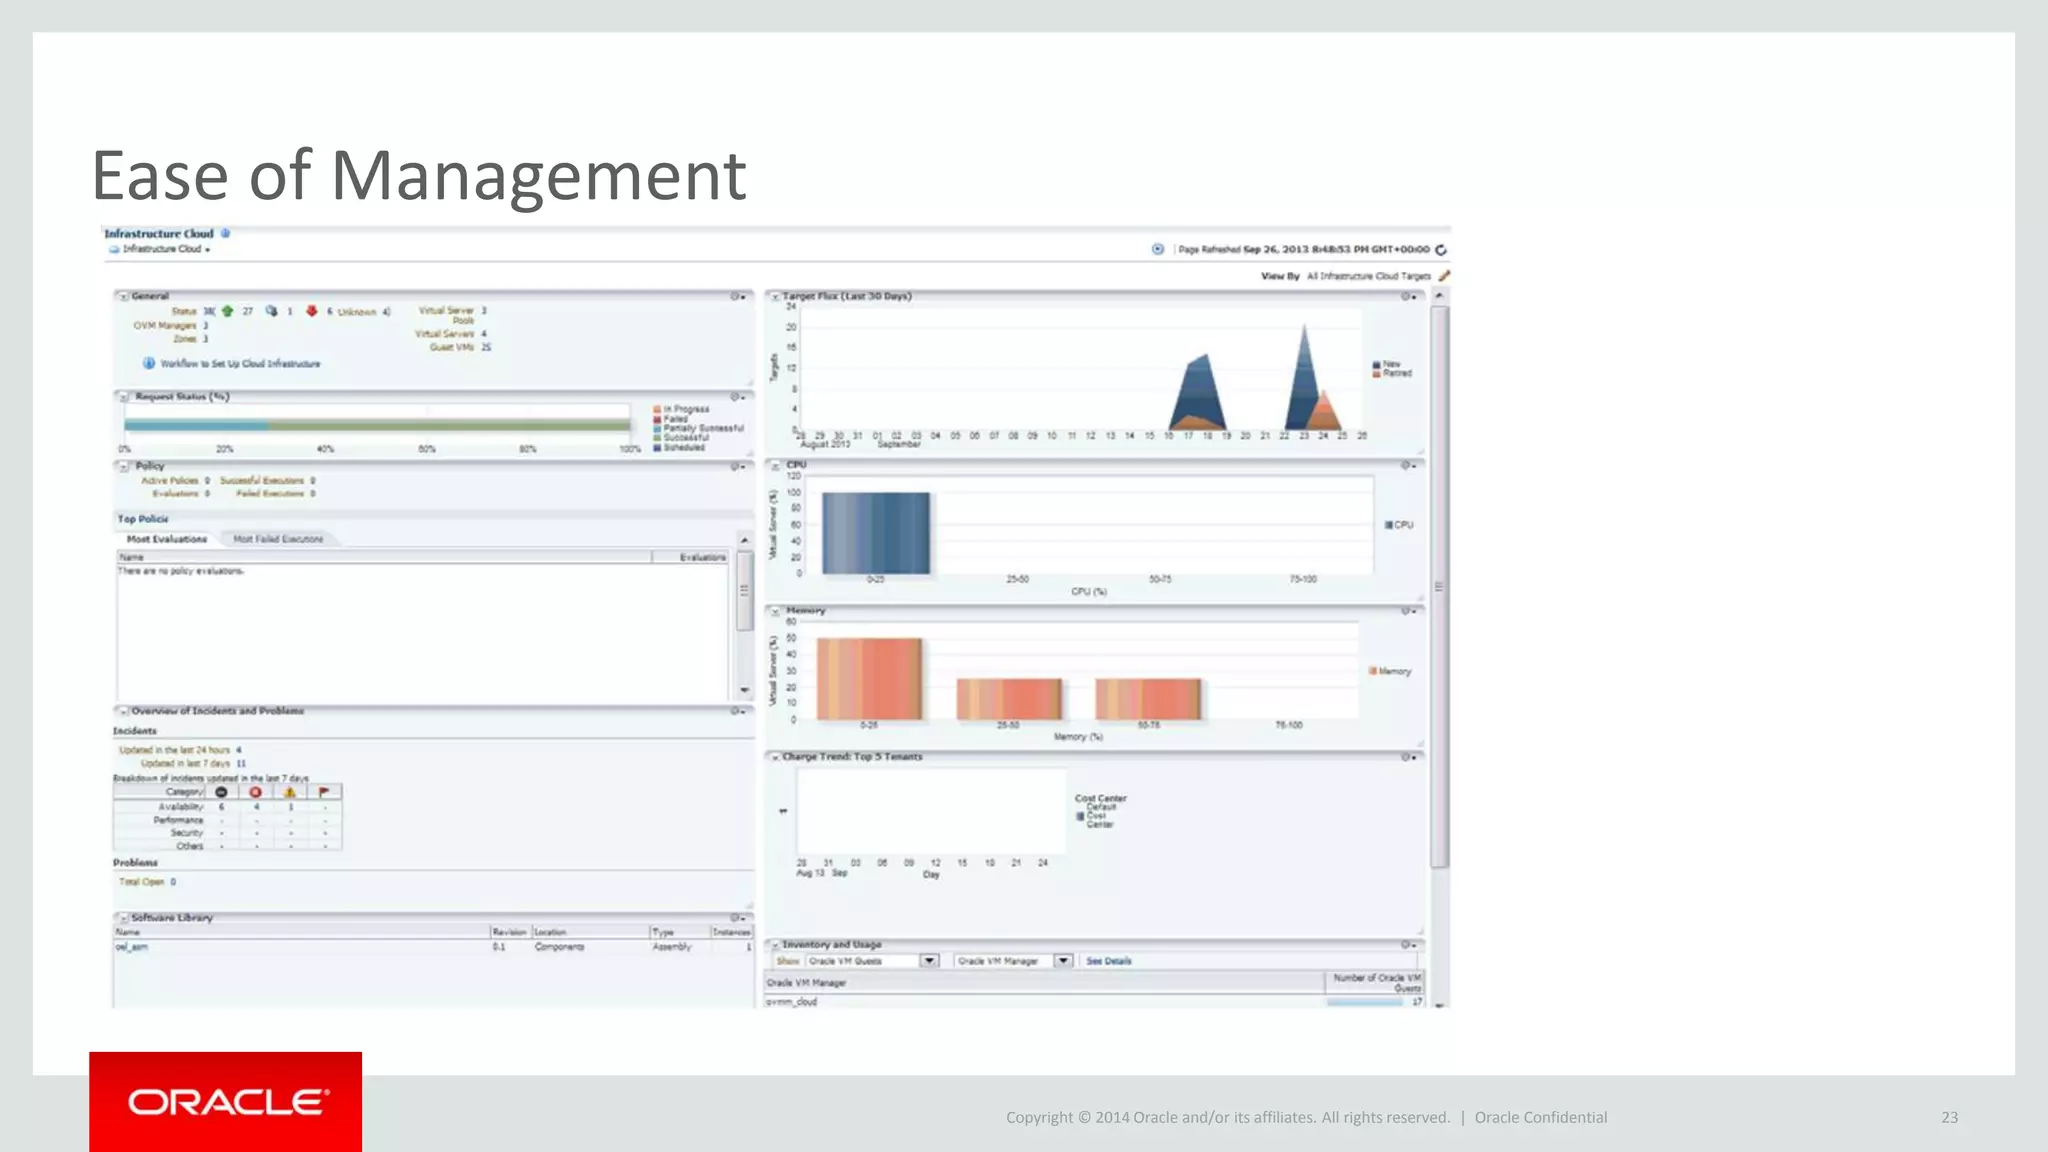Open the CPU panel gear menu
2048x1152 pixels.
[1409, 466]
